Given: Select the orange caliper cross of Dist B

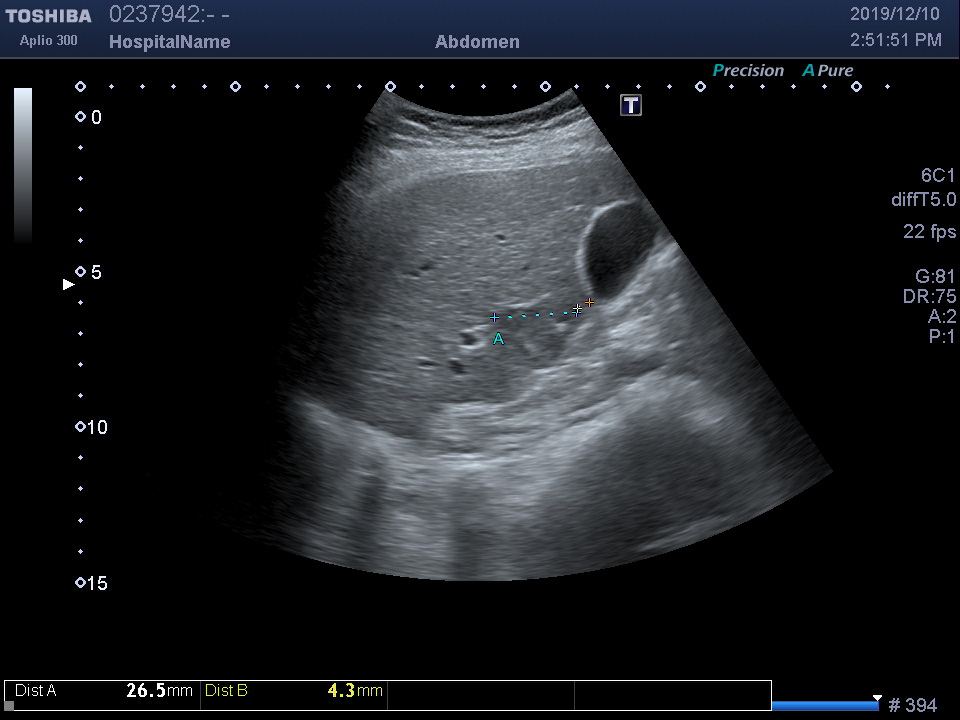Looking at the screenshot, I should click(x=590, y=302).
